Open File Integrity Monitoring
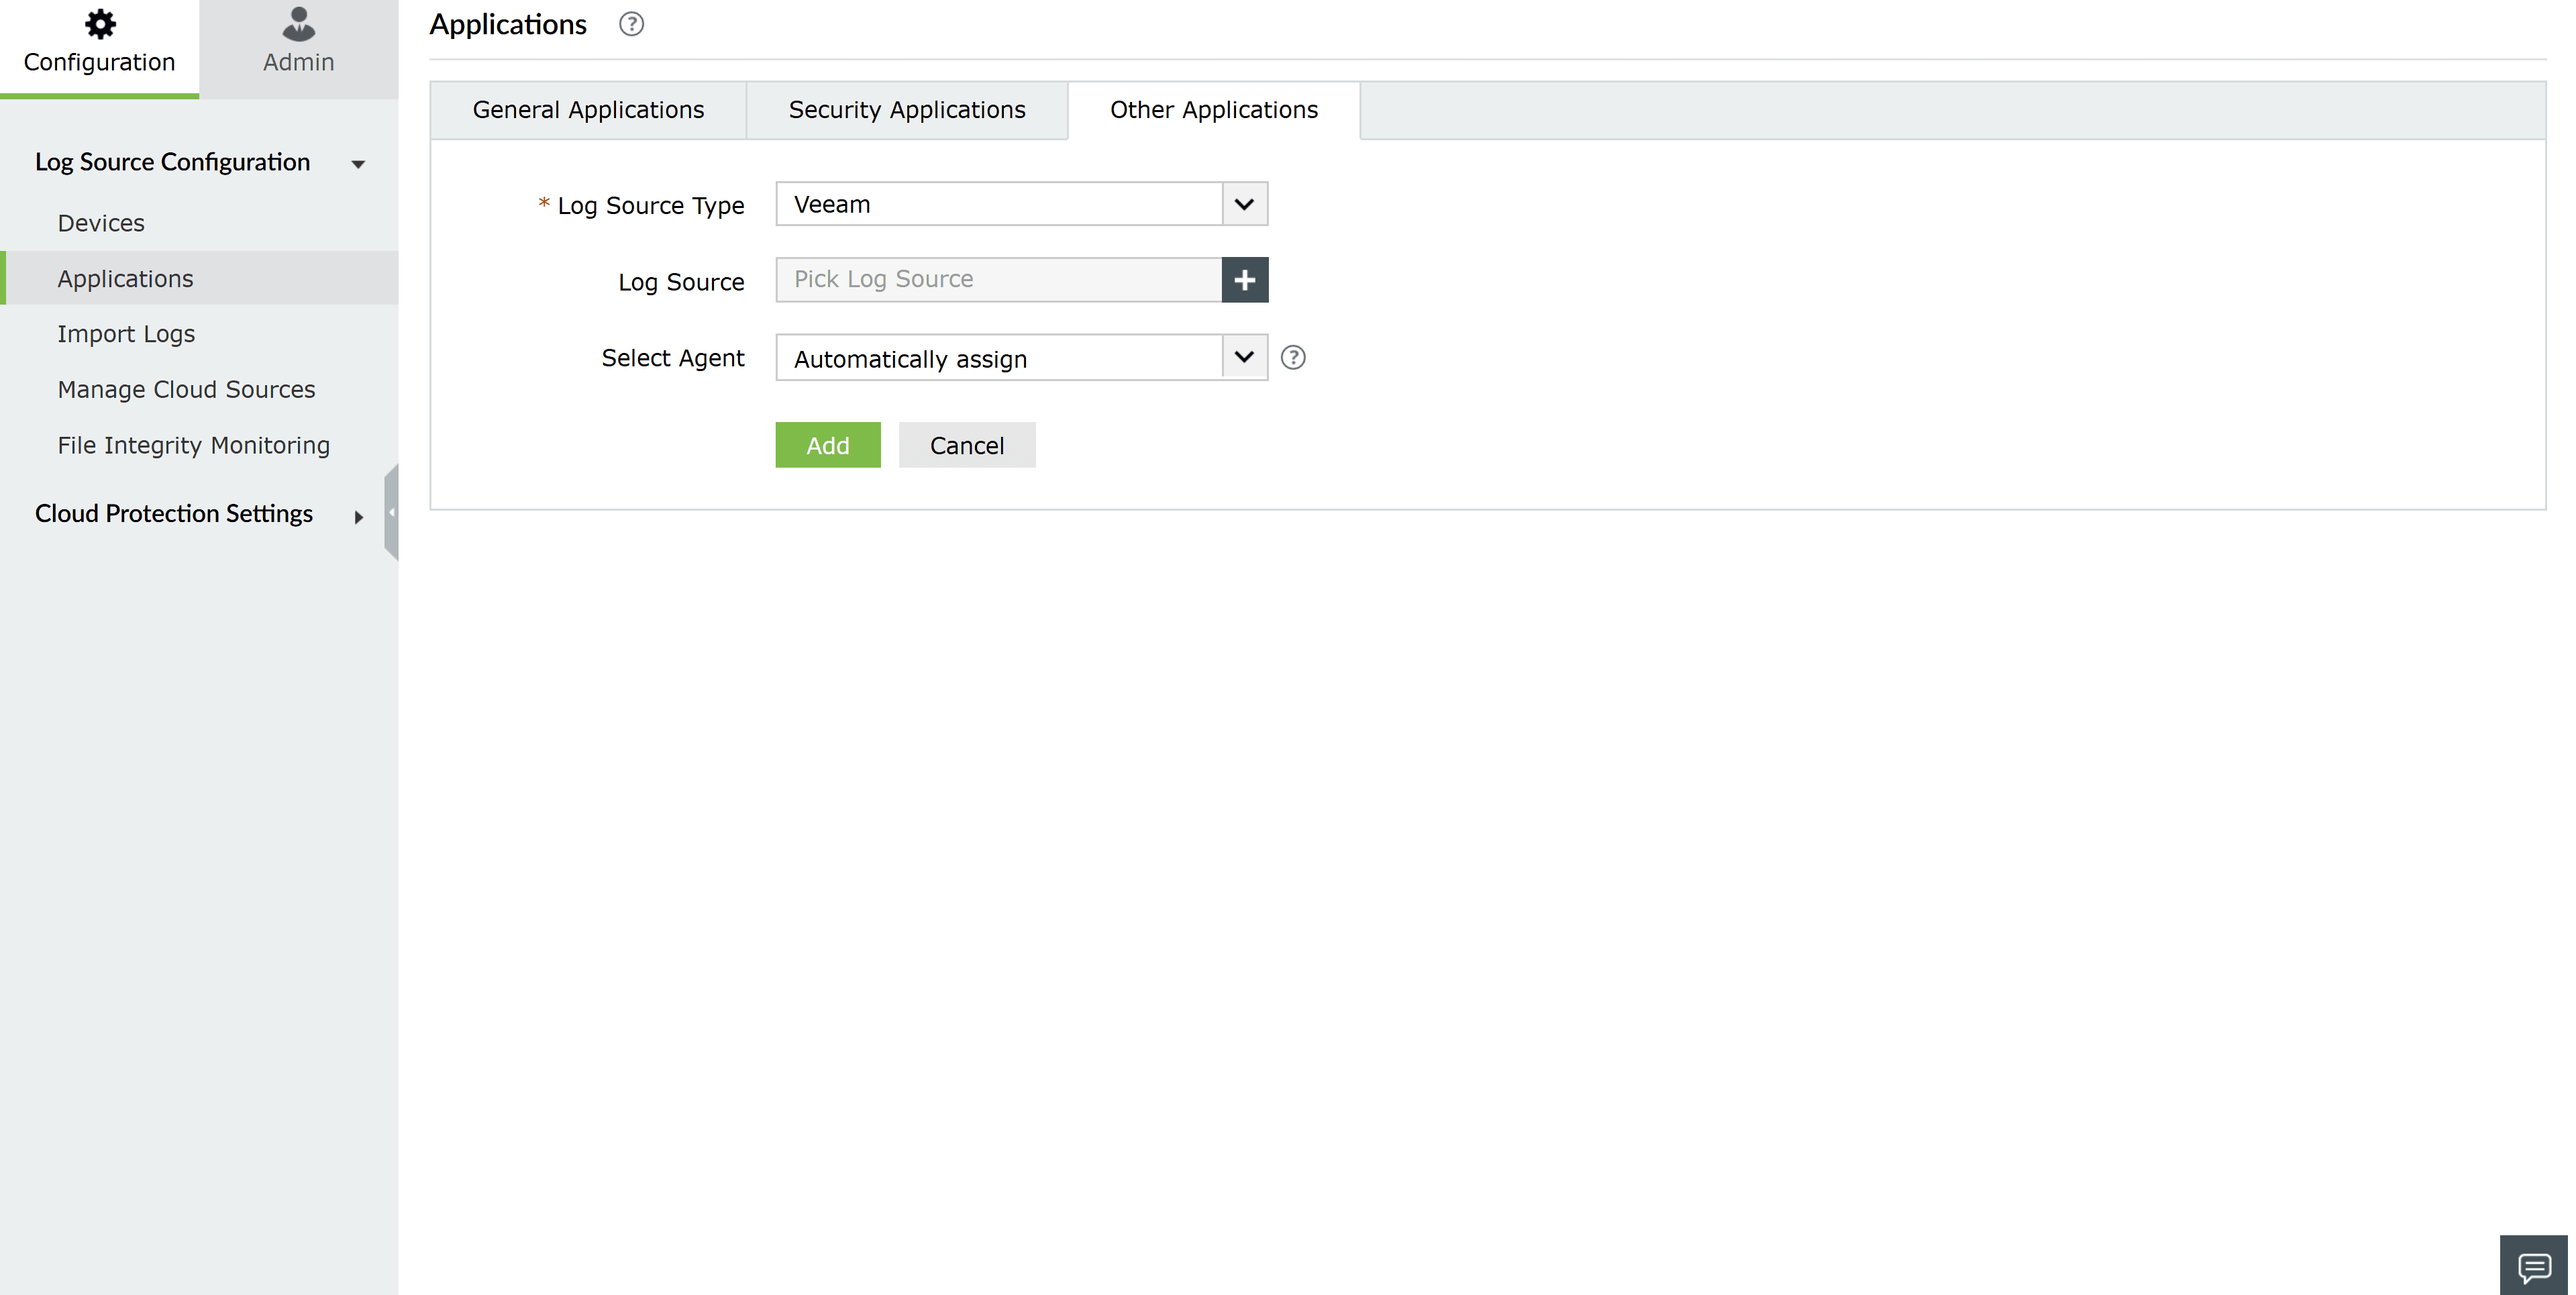Screen dimensions: 2576x1295 pos(193,445)
